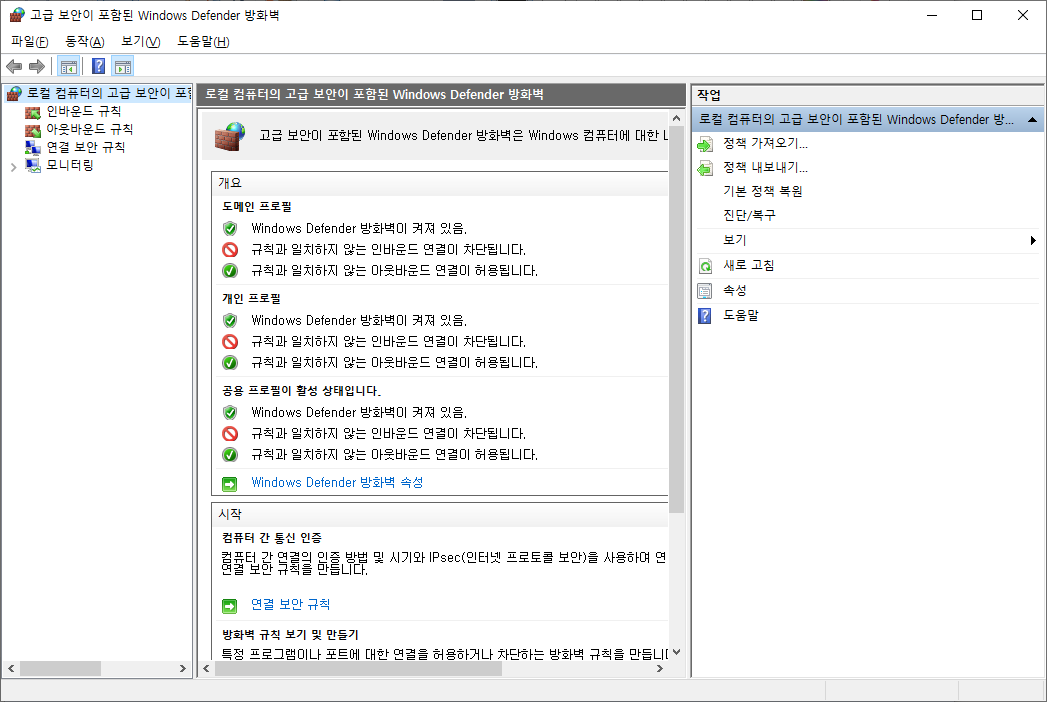Collapse the actions section header arrow
This screenshot has height=702, width=1047.
(x=1032, y=120)
